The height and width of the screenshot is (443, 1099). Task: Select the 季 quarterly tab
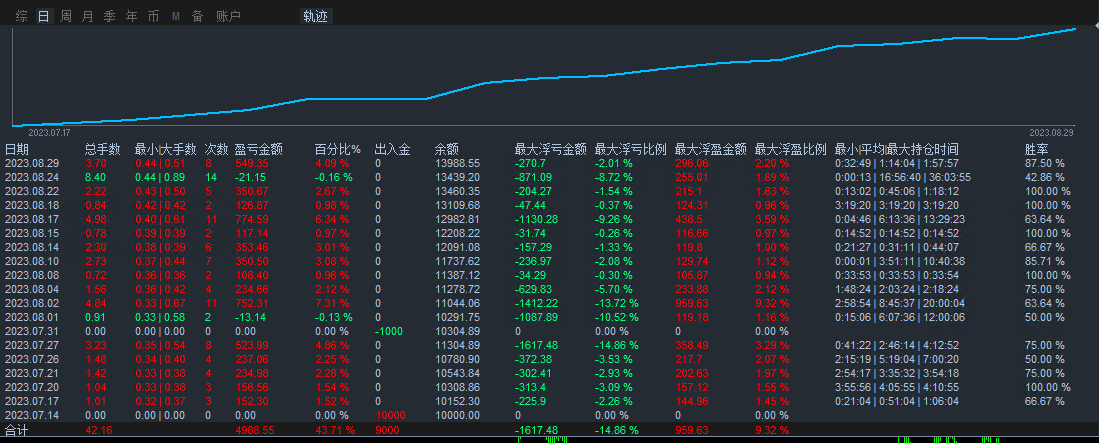pyautogui.click(x=110, y=16)
